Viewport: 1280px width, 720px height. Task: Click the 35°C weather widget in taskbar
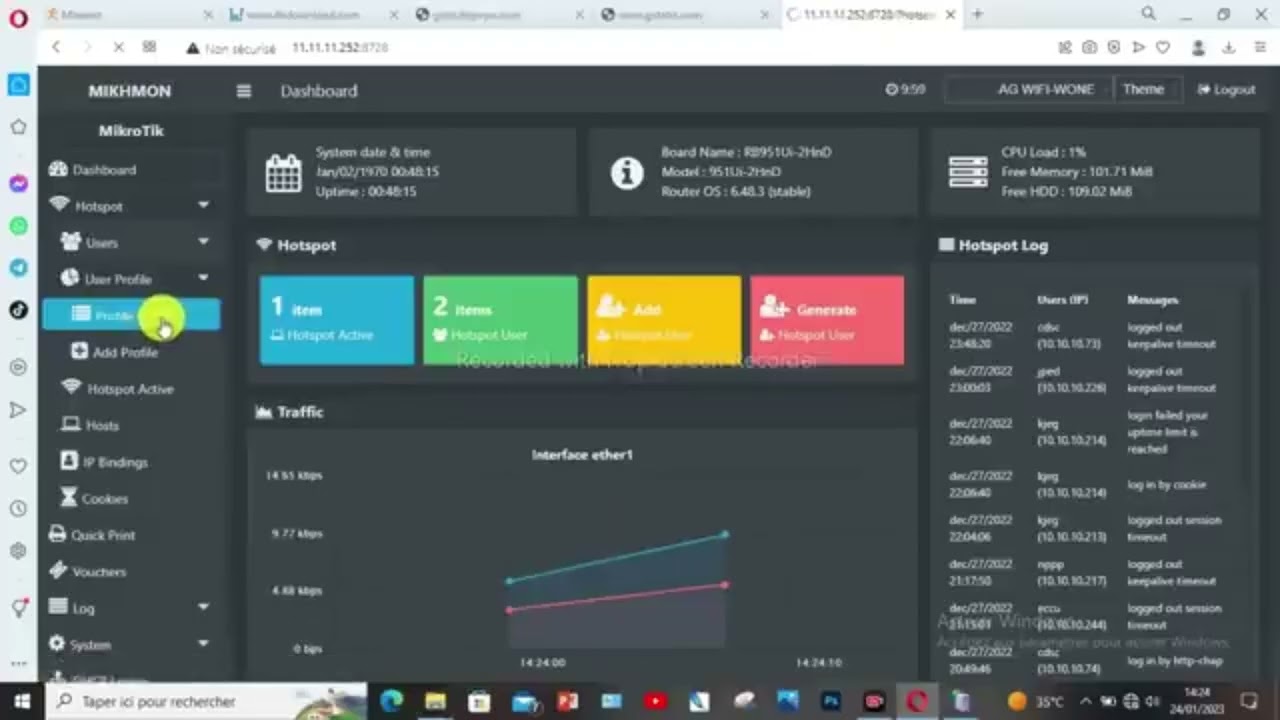1037,701
